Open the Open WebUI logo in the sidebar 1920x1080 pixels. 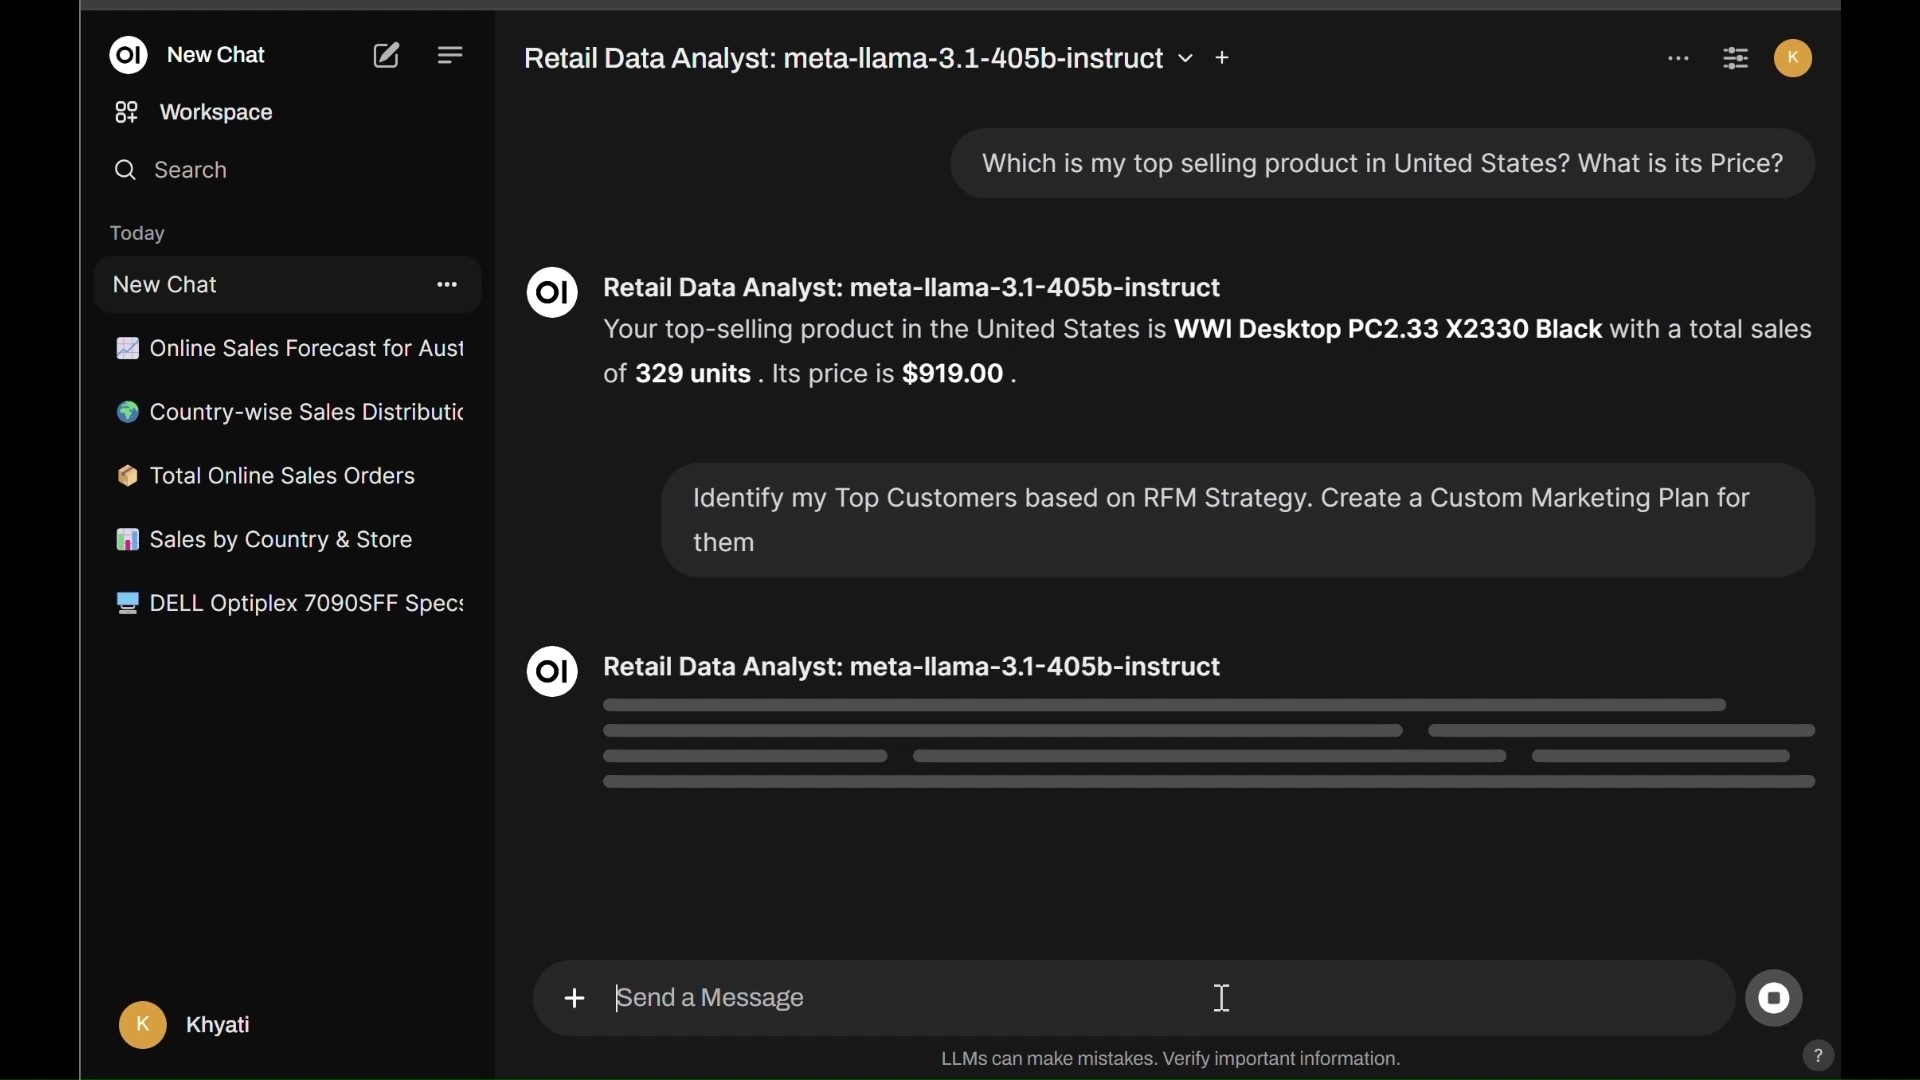pos(128,56)
